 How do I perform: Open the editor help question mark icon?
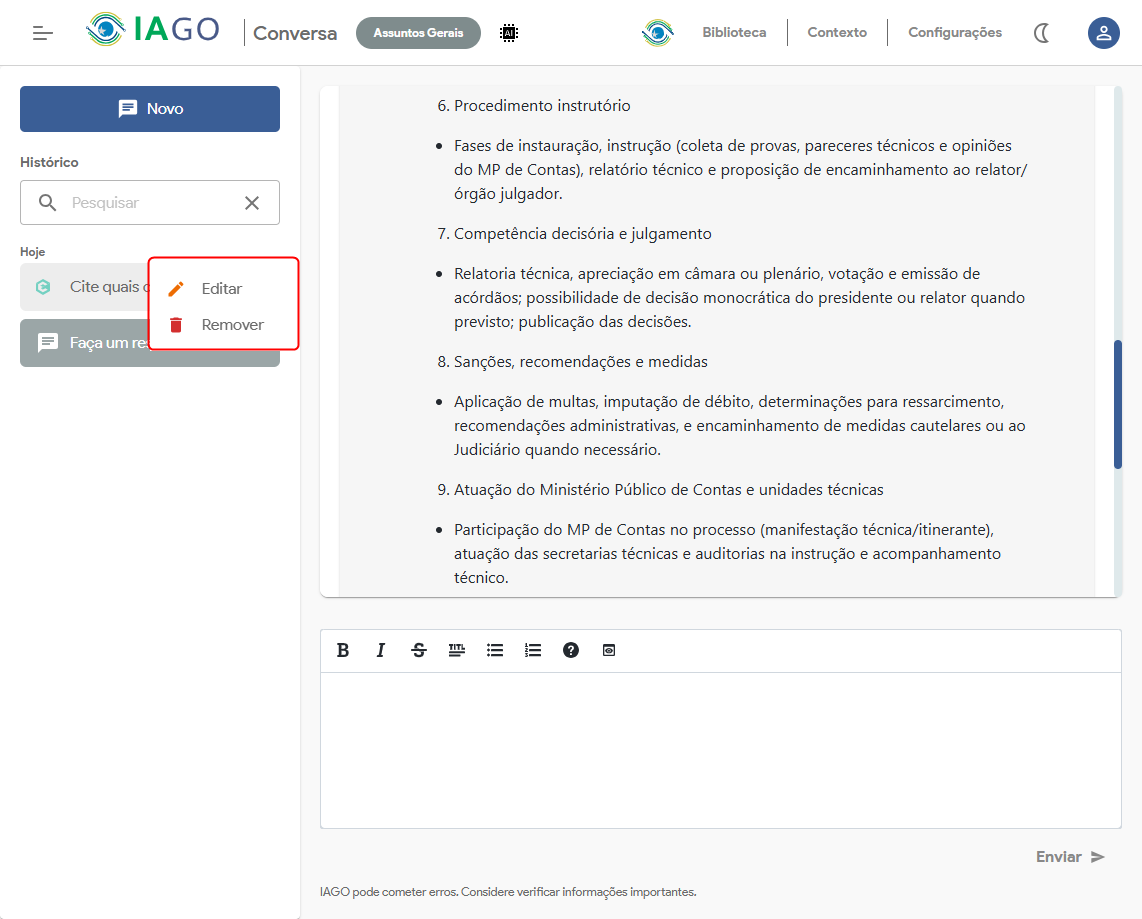click(571, 650)
